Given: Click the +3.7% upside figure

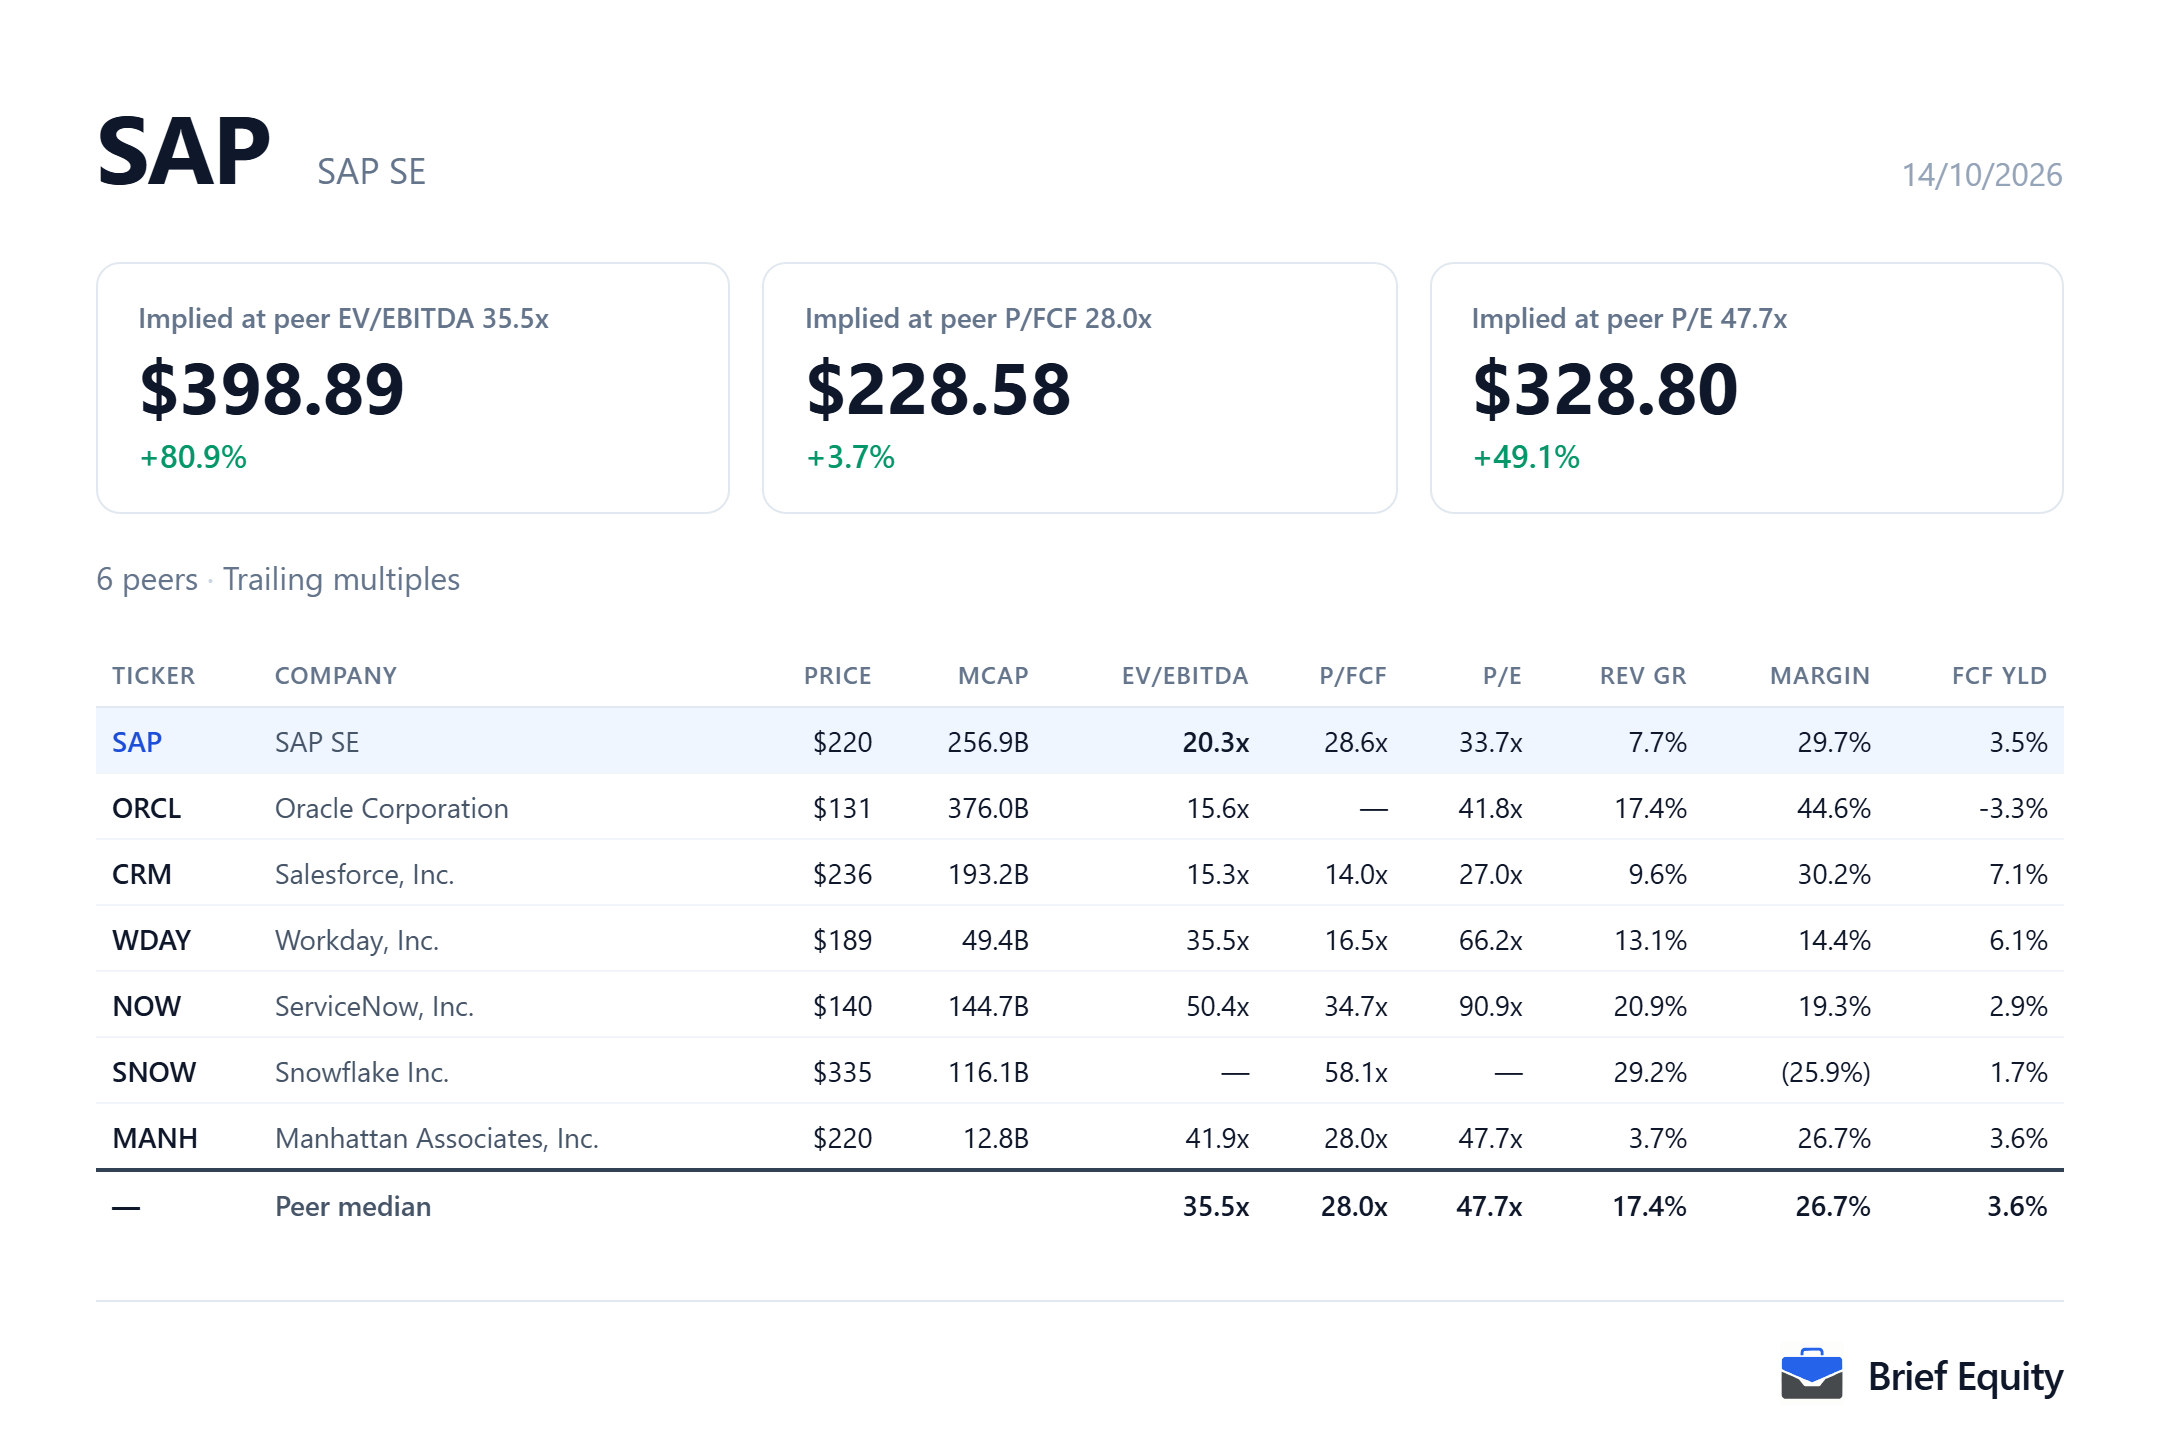Looking at the screenshot, I should tap(850, 457).
